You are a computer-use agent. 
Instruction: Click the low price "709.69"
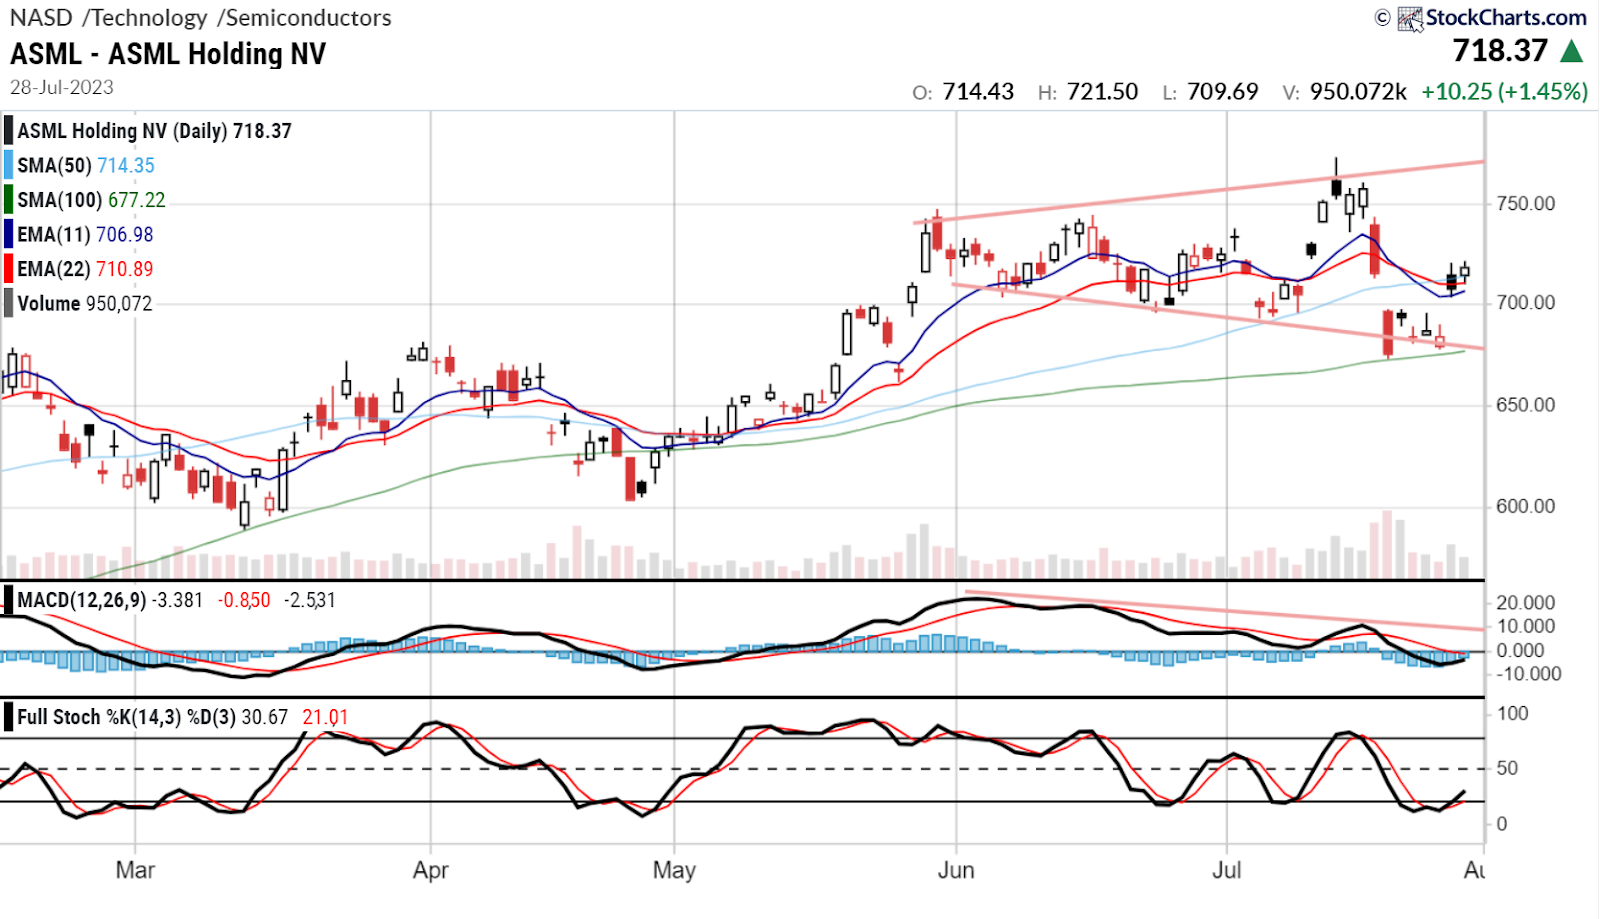1223,92
